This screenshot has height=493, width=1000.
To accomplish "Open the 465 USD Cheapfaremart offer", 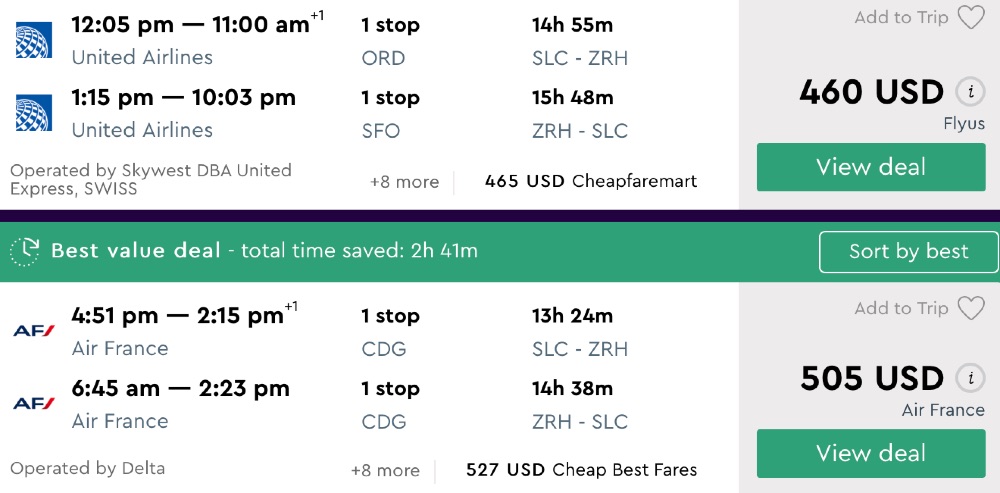I will coord(590,182).
